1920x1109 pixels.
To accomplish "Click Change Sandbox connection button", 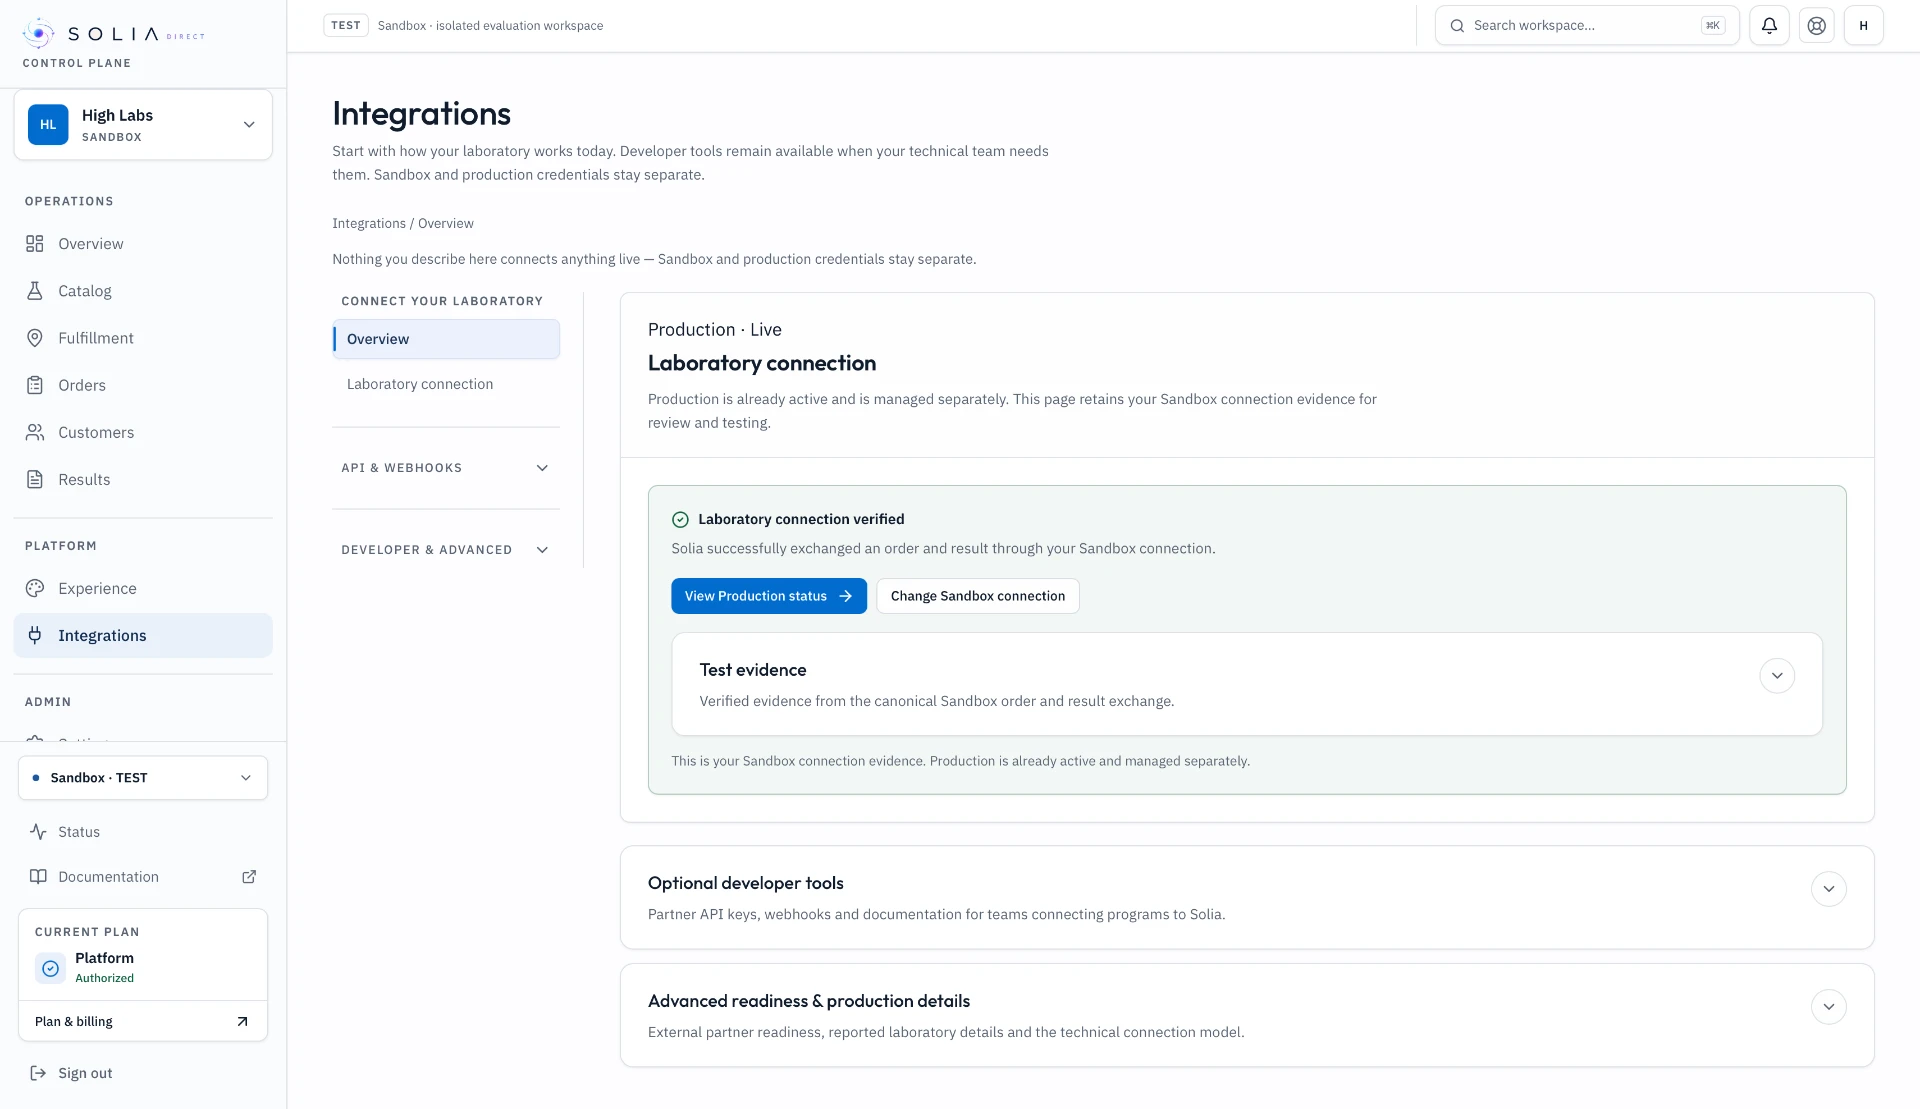I will 978,596.
